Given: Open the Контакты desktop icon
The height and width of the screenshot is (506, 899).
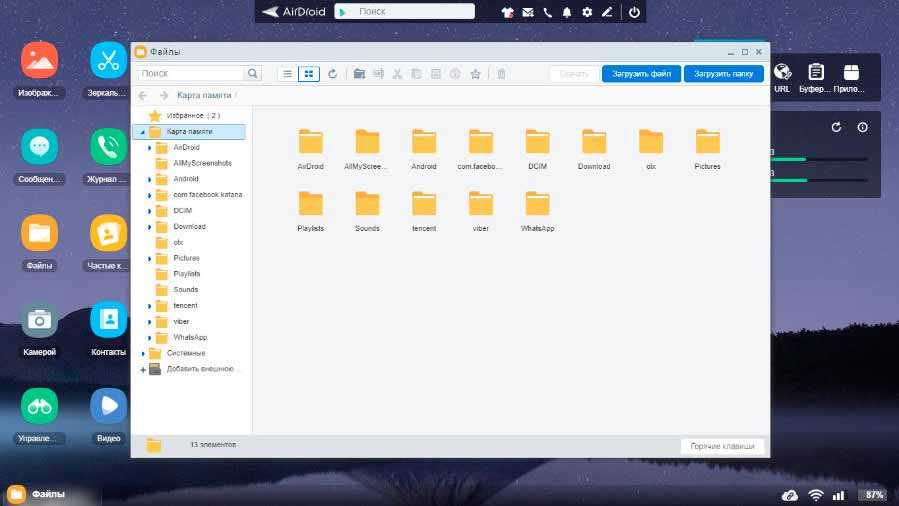Looking at the screenshot, I should (x=108, y=320).
